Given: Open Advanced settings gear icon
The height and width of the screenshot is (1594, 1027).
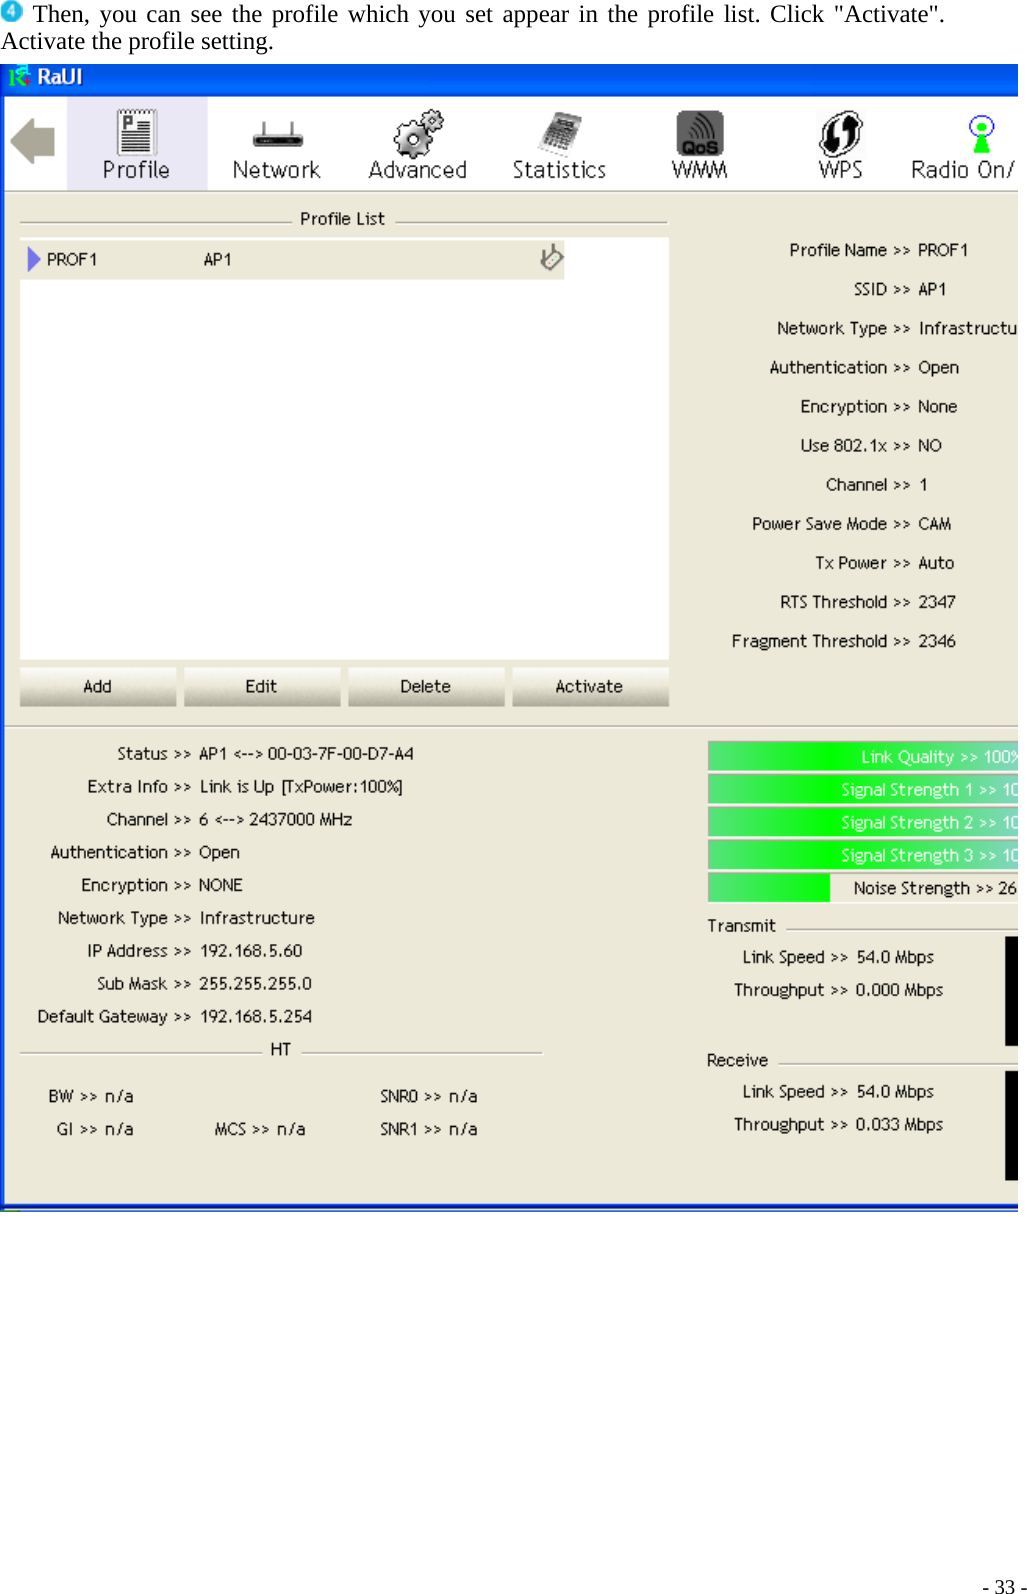Looking at the screenshot, I should coord(418,134).
